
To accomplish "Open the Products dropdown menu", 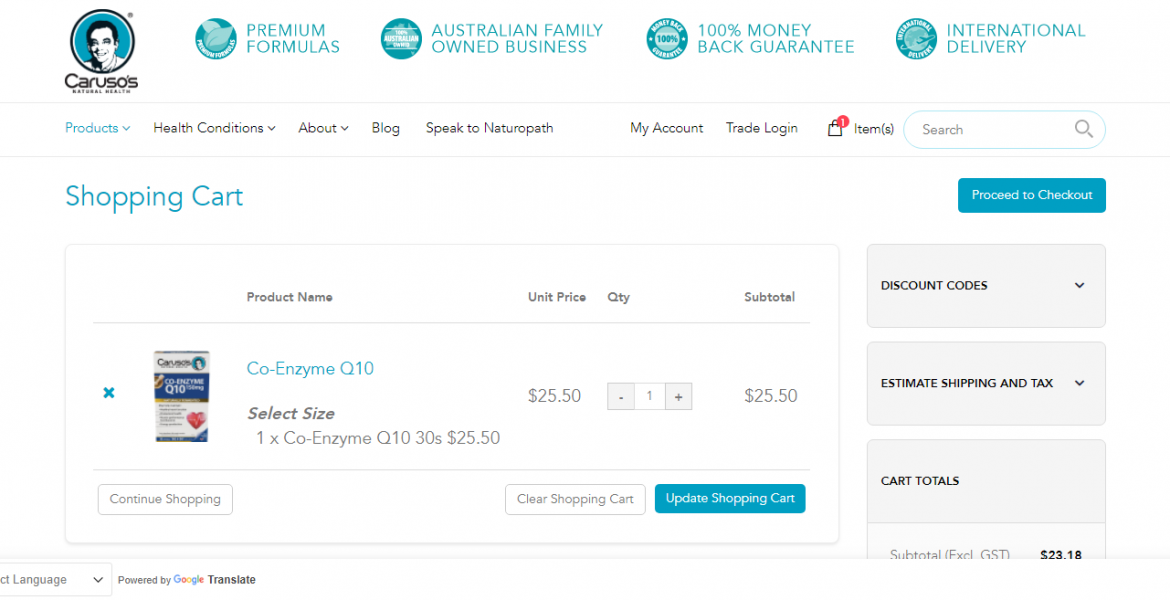I will (x=97, y=128).
